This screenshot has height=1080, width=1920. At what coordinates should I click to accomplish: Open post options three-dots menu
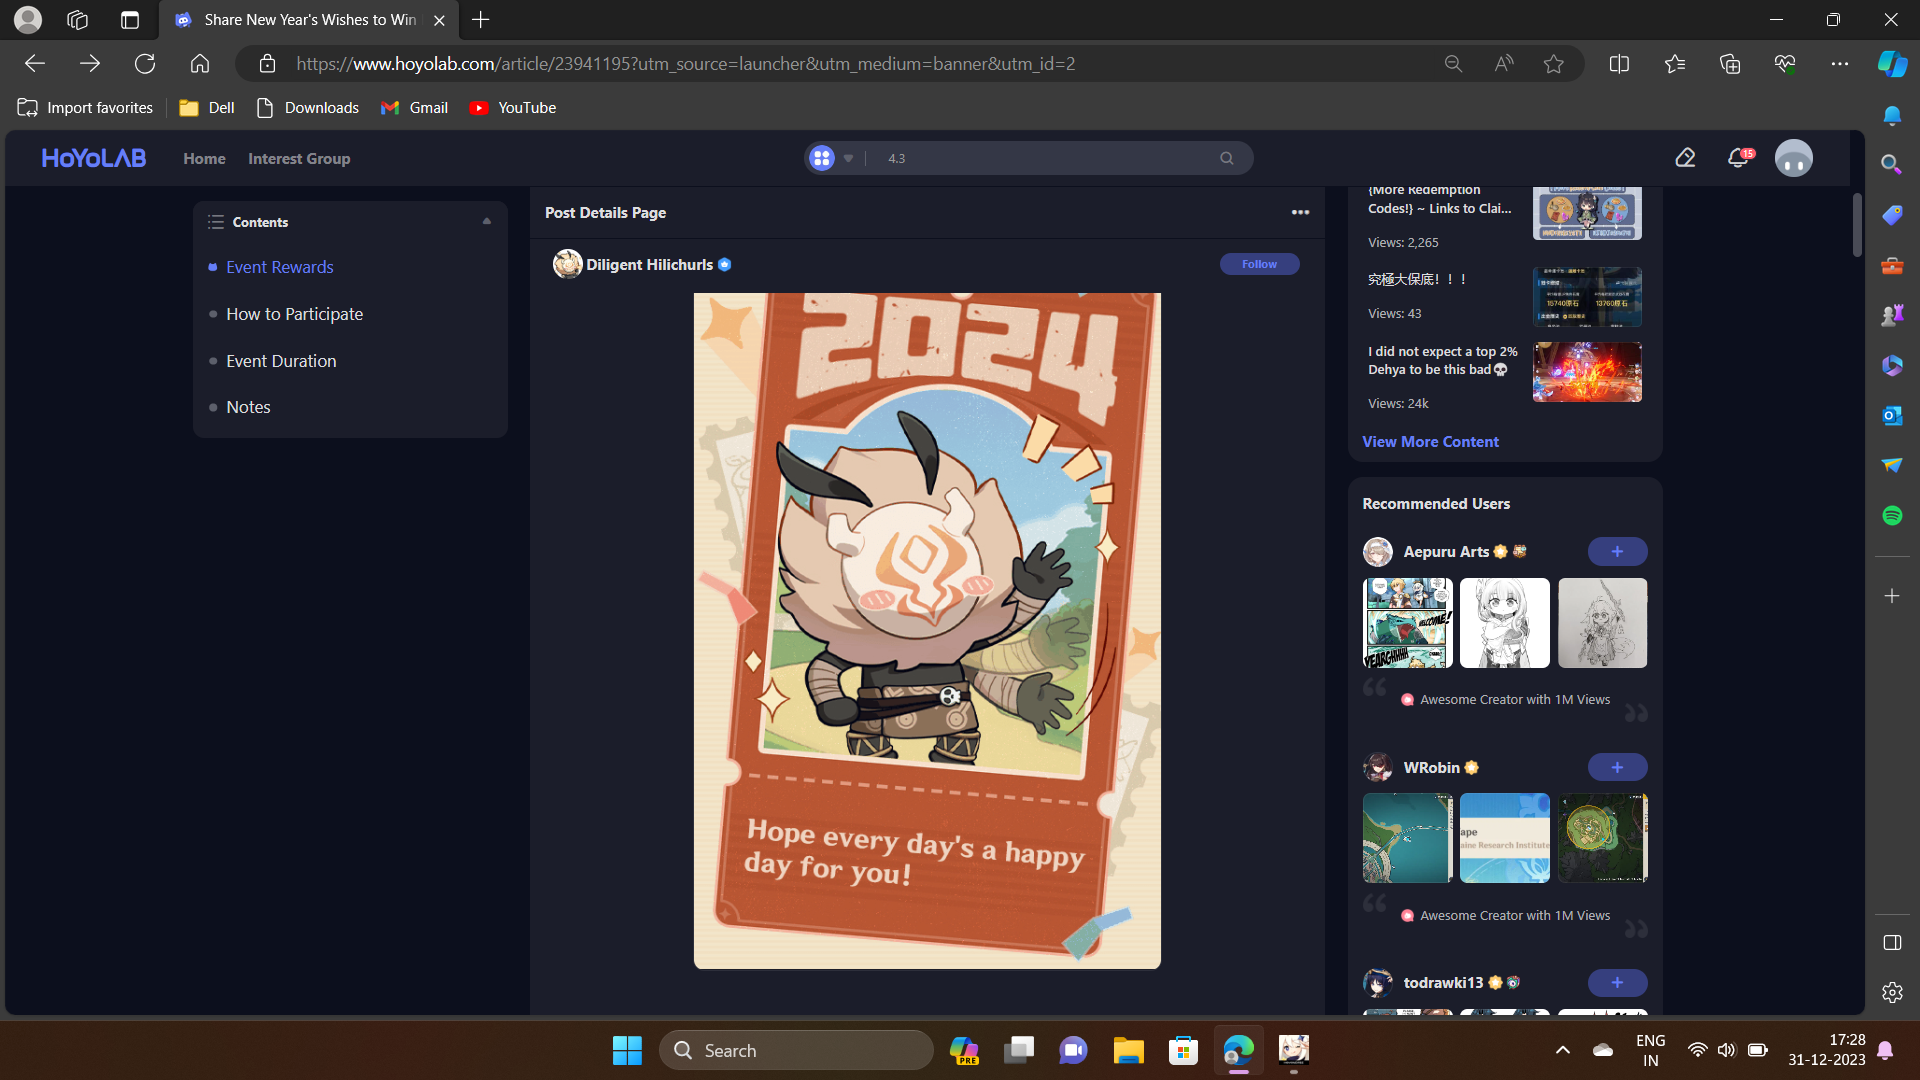click(x=1300, y=212)
